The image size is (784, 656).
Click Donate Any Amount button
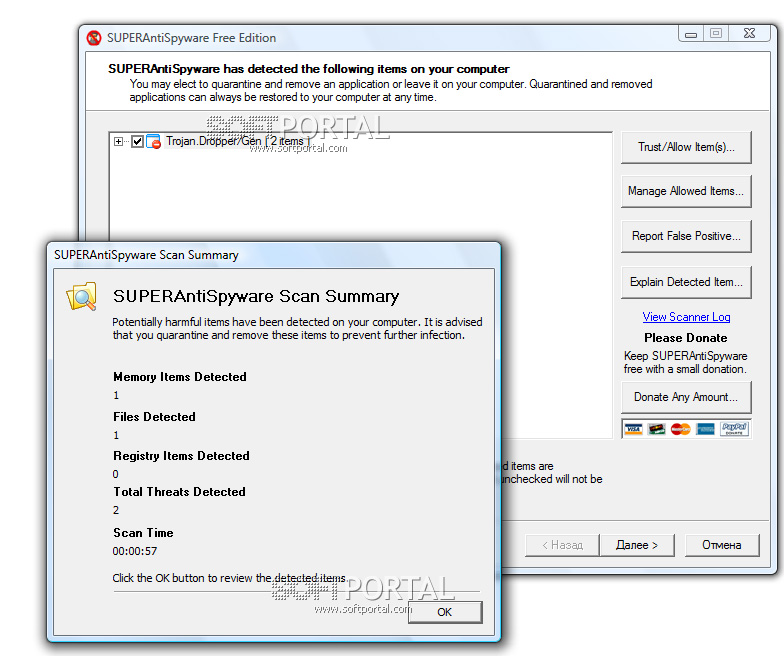click(x=686, y=397)
